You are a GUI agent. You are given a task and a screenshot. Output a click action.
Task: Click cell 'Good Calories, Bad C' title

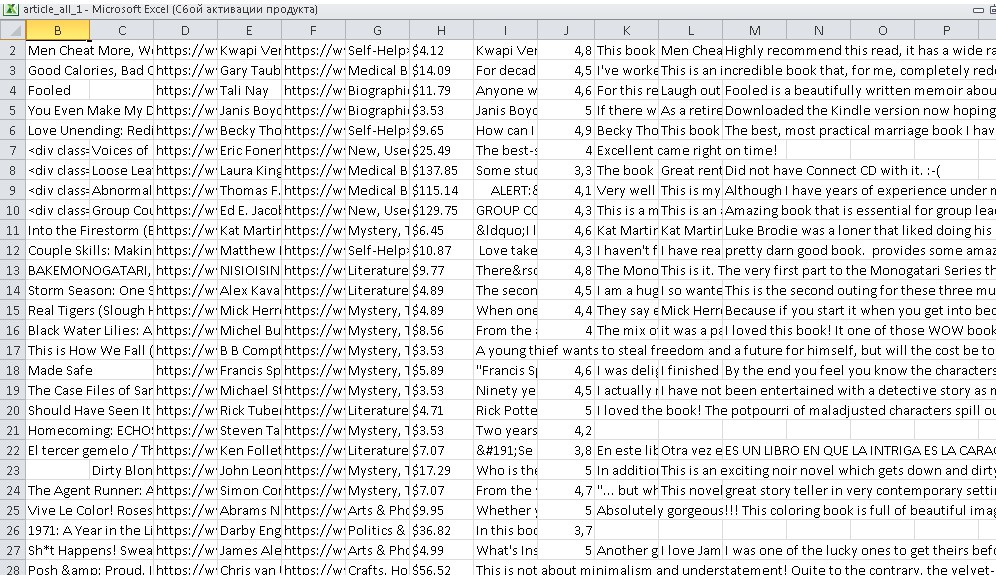click(90, 71)
